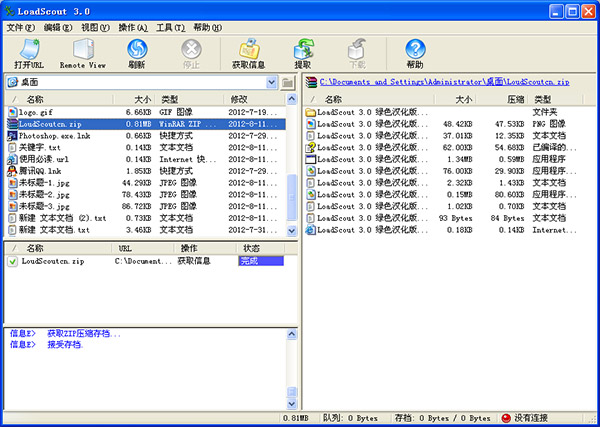Select 新建 文本文档 (2).txt file
The height and width of the screenshot is (427, 600).
tap(146, 218)
